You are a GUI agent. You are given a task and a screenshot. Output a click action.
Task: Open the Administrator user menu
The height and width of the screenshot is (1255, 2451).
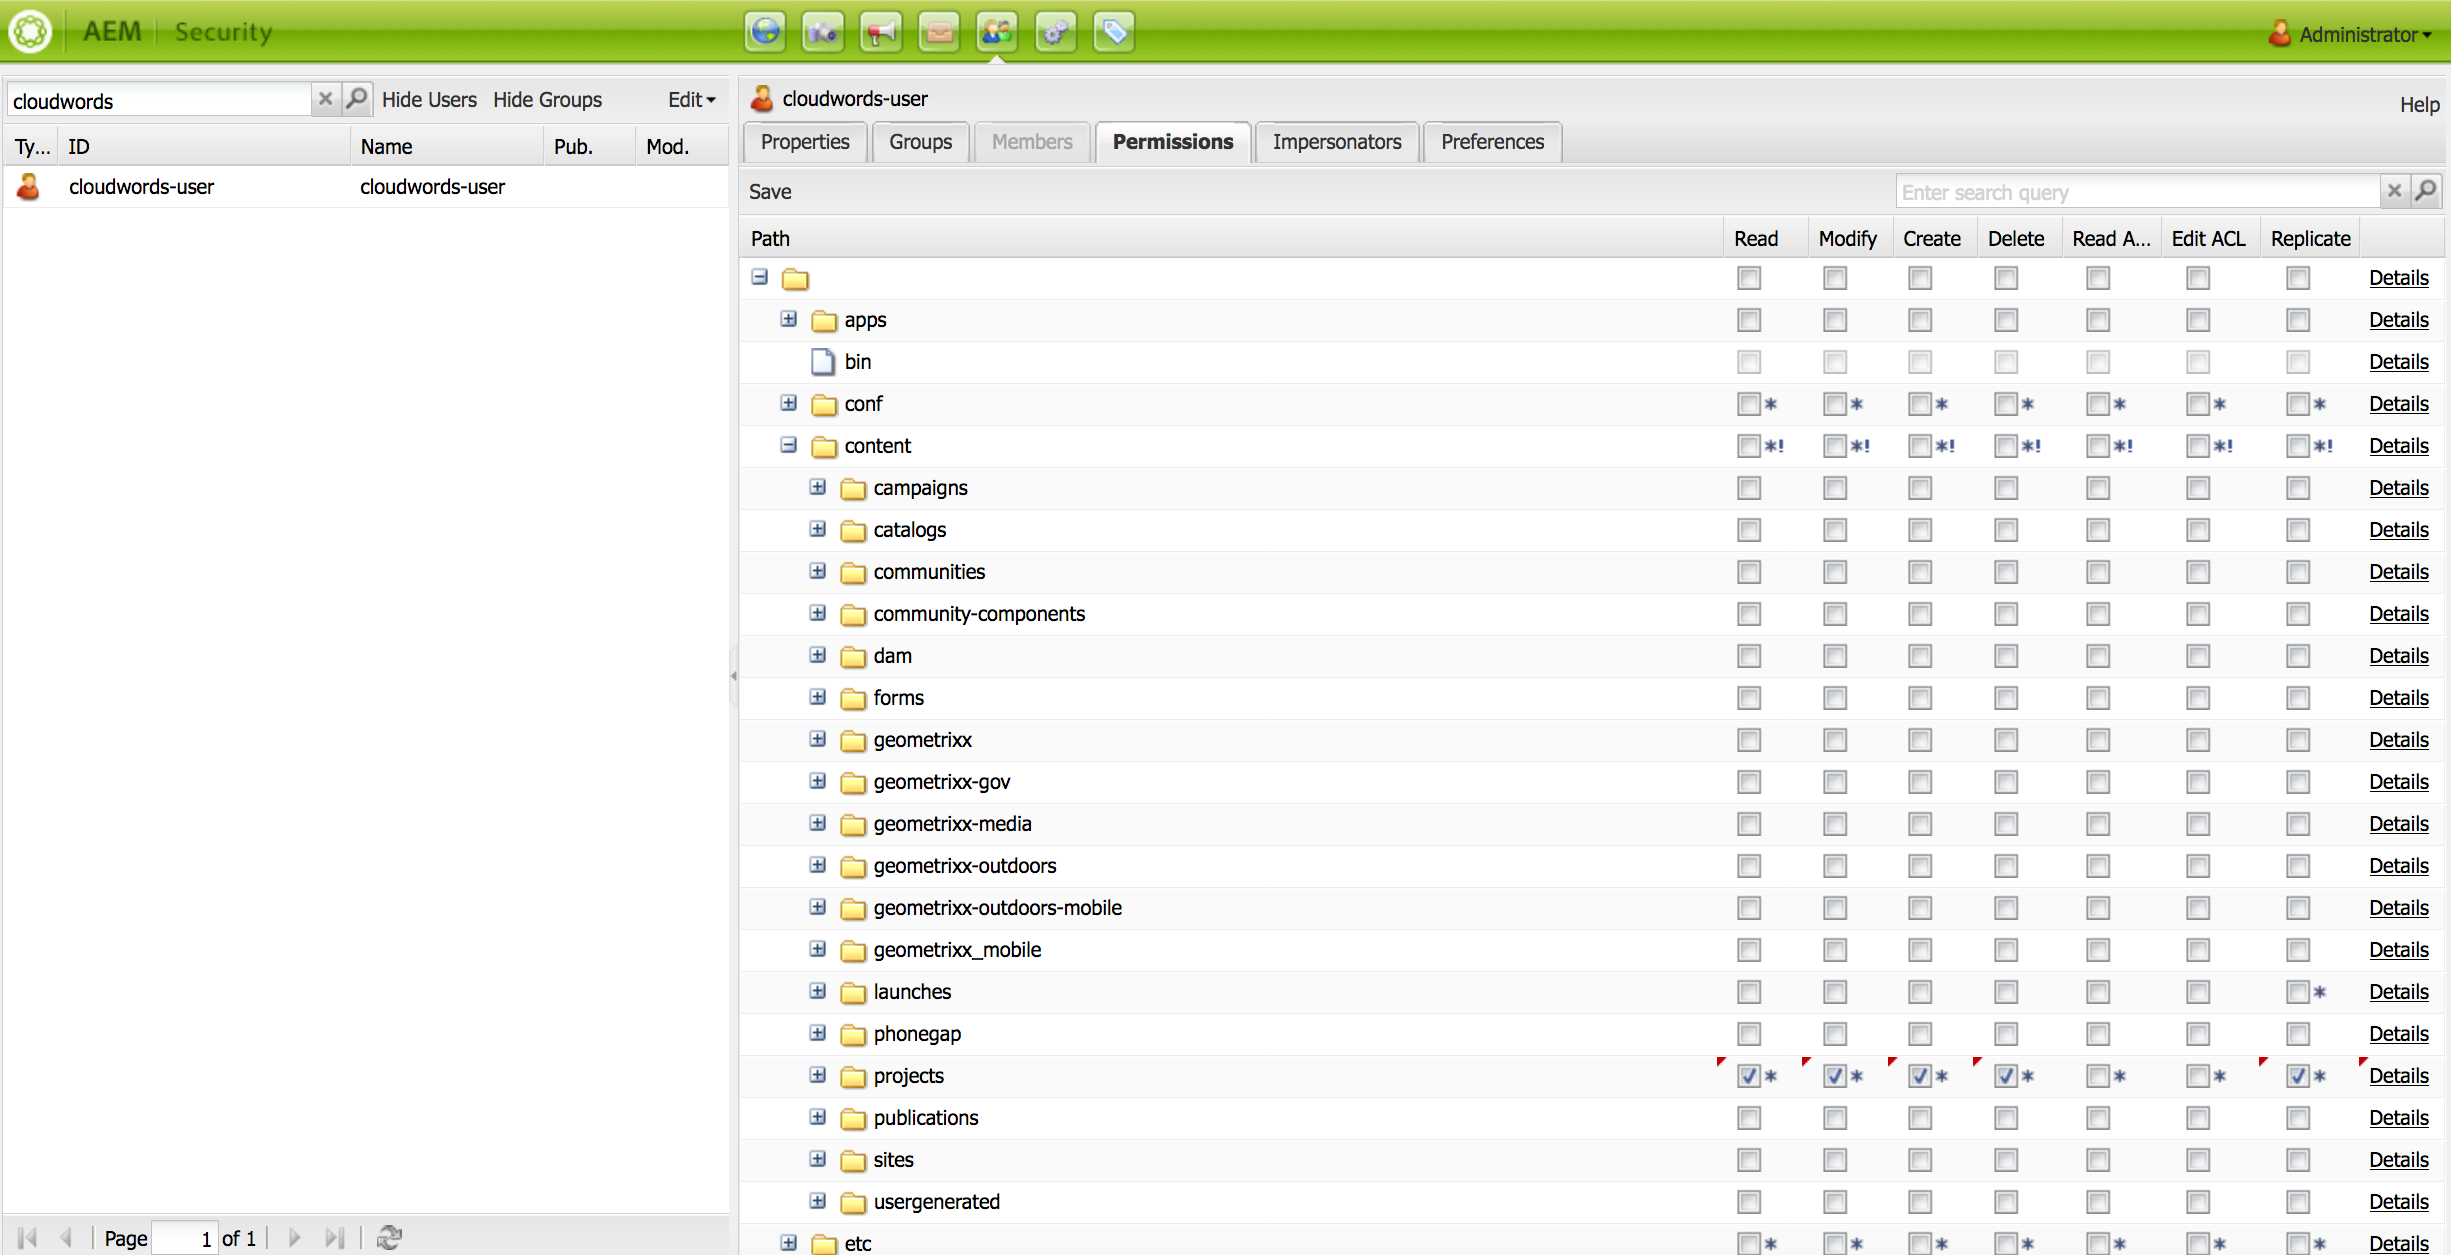pyautogui.click(x=2358, y=34)
